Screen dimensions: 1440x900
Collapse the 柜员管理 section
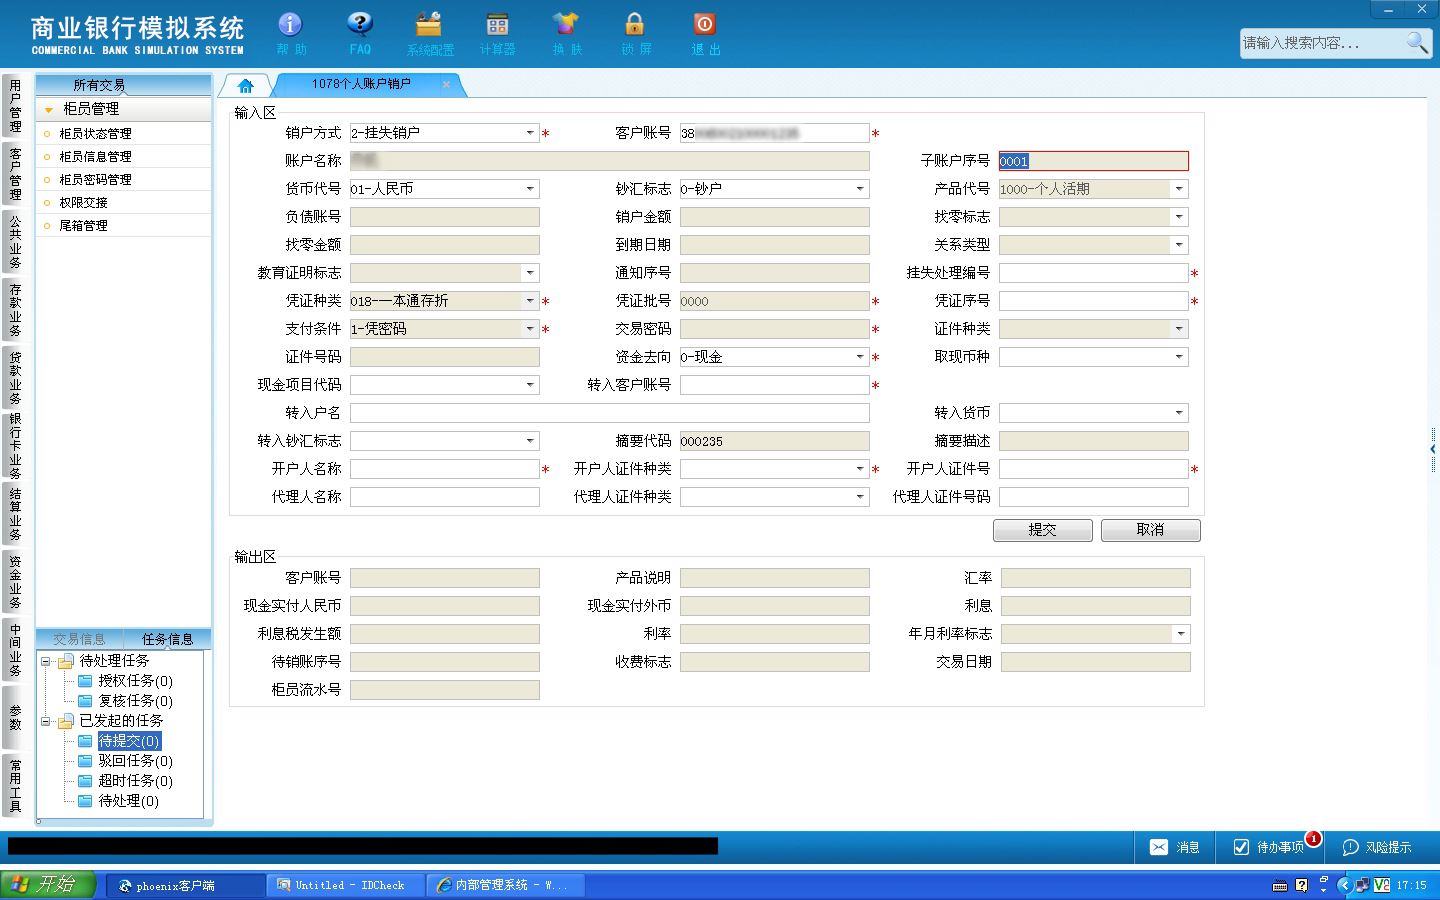(x=49, y=109)
